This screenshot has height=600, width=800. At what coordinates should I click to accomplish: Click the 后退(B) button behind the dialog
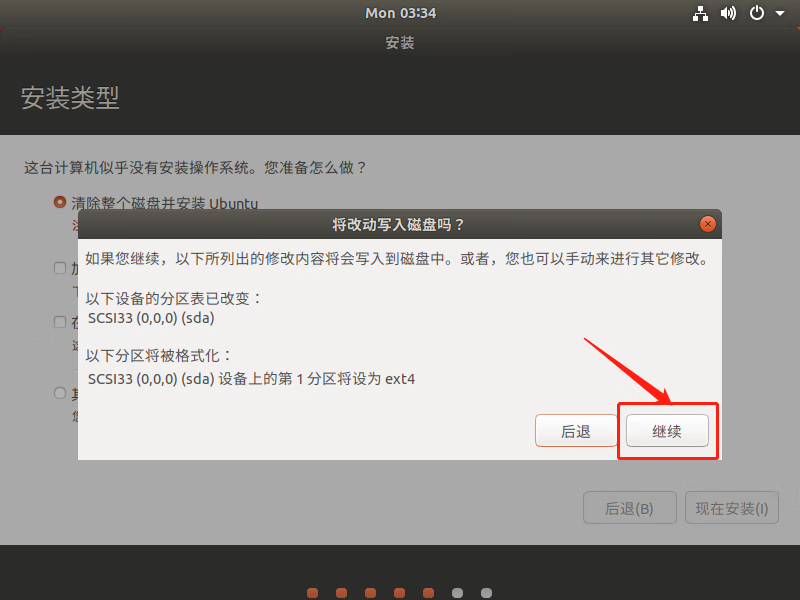[x=630, y=508]
